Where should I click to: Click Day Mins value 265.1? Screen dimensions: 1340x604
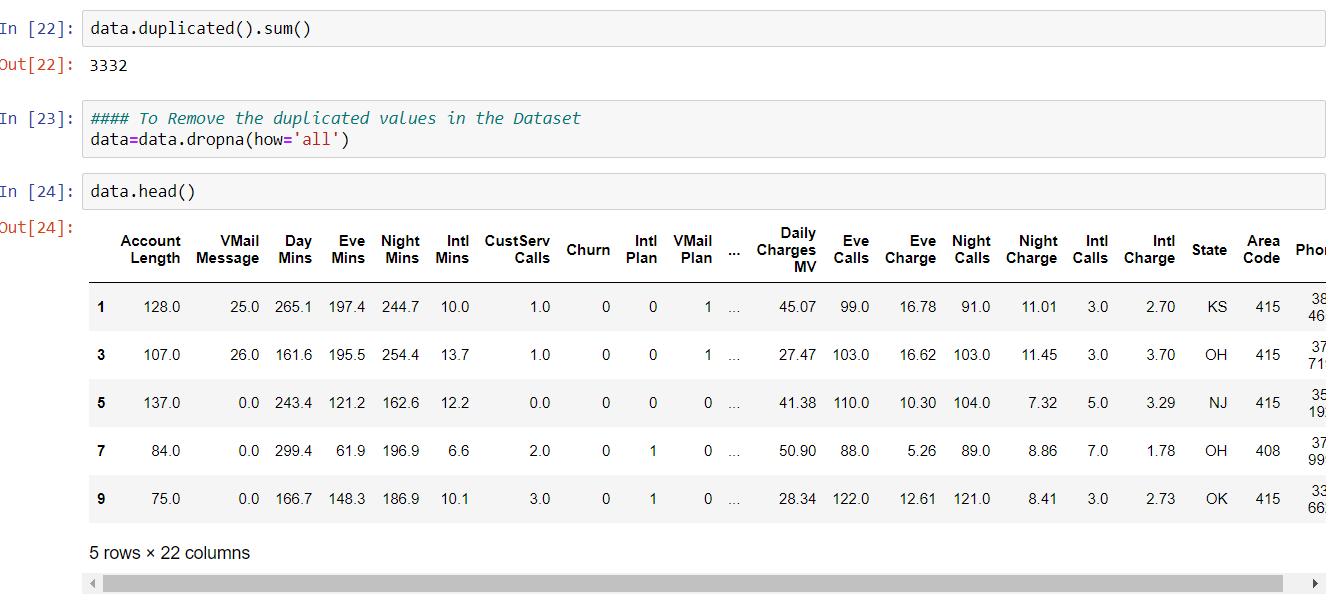point(294,307)
